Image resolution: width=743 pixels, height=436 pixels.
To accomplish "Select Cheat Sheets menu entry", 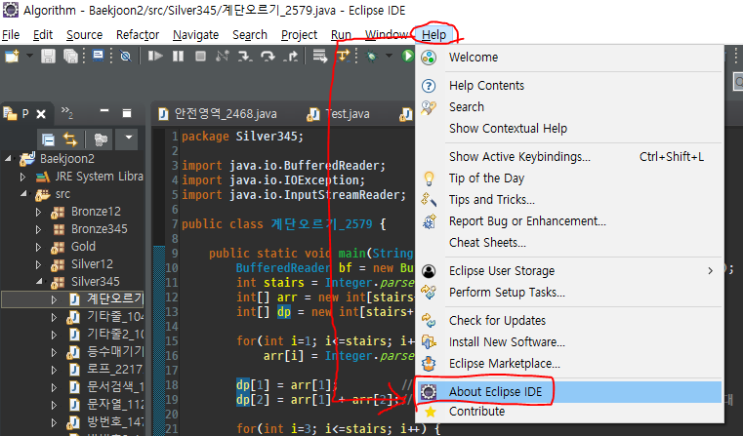I will (x=570, y=243).
